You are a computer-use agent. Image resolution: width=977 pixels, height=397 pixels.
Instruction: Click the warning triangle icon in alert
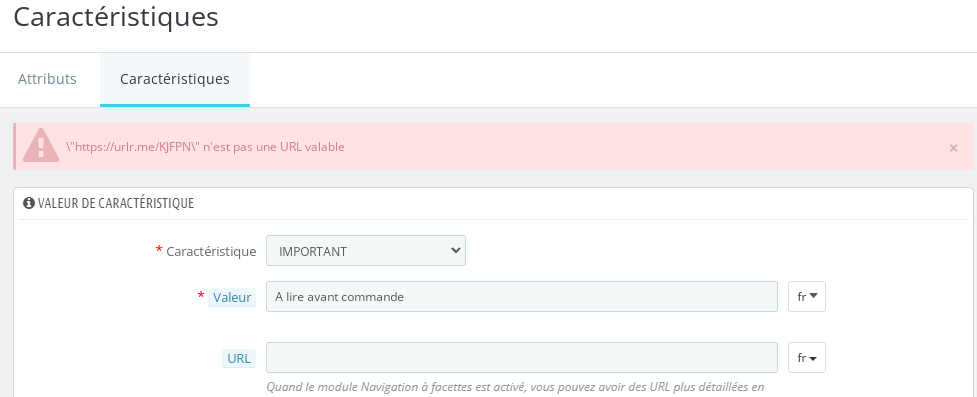pyautogui.click(x=41, y=146)
